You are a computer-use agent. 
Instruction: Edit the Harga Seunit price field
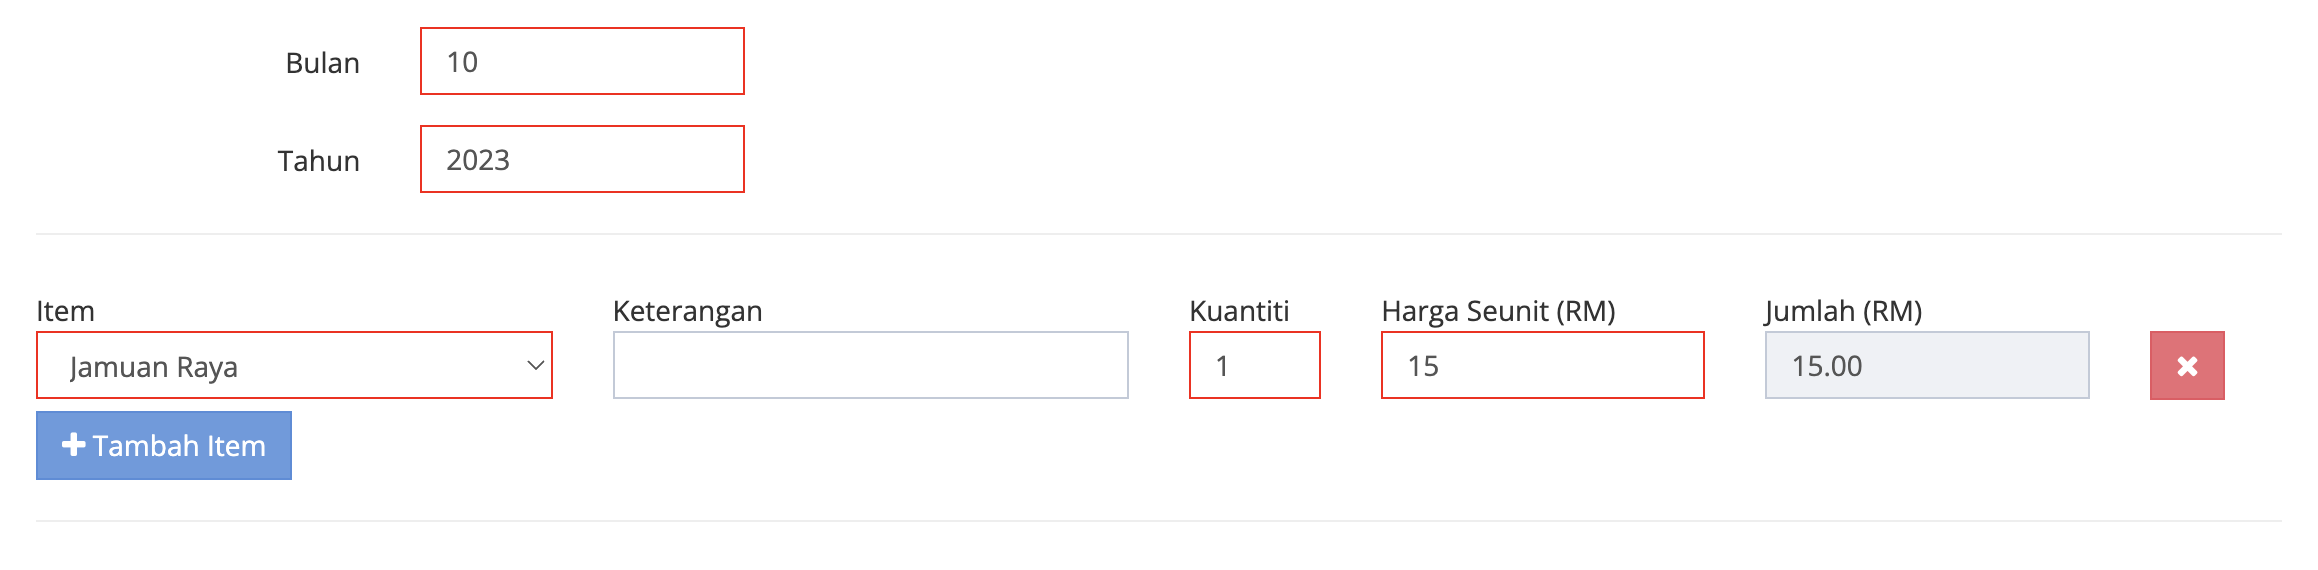[x=1542, y=366]
